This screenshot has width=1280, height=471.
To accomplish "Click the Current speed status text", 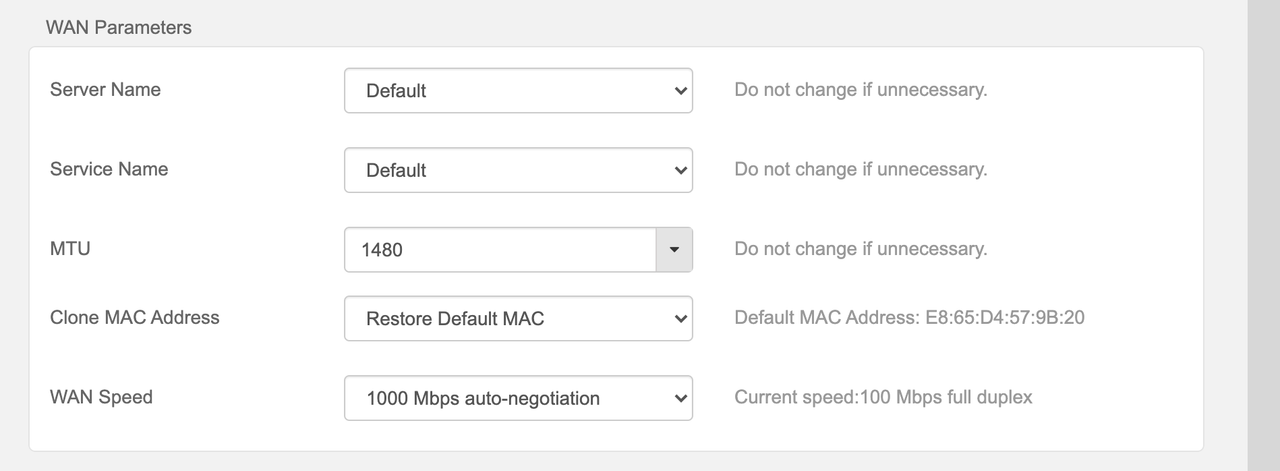I will 883,397.
